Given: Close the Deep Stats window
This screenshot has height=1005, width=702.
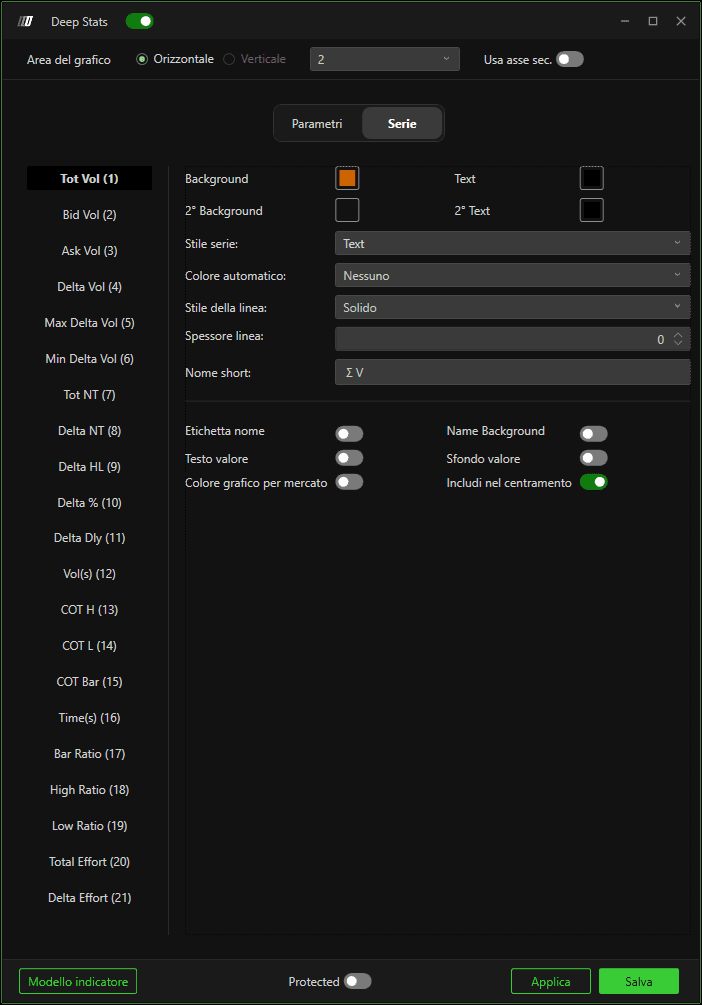Looking at the screenshot, I should (681, 21).
